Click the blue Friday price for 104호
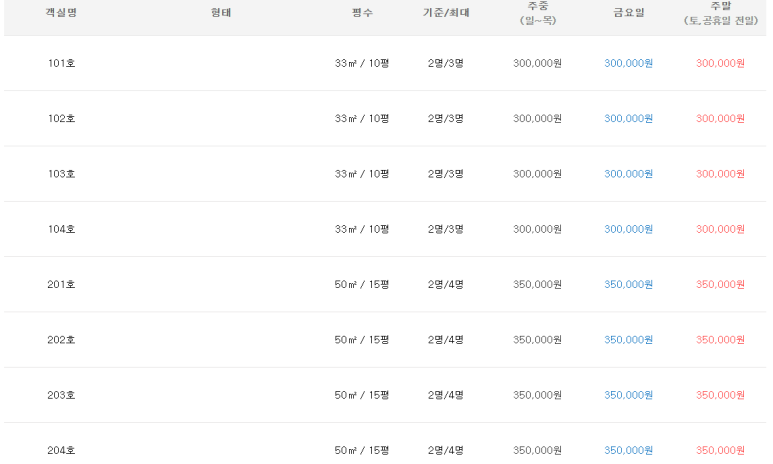Viewport: 773px width, 464px height. tap(629, 229)
